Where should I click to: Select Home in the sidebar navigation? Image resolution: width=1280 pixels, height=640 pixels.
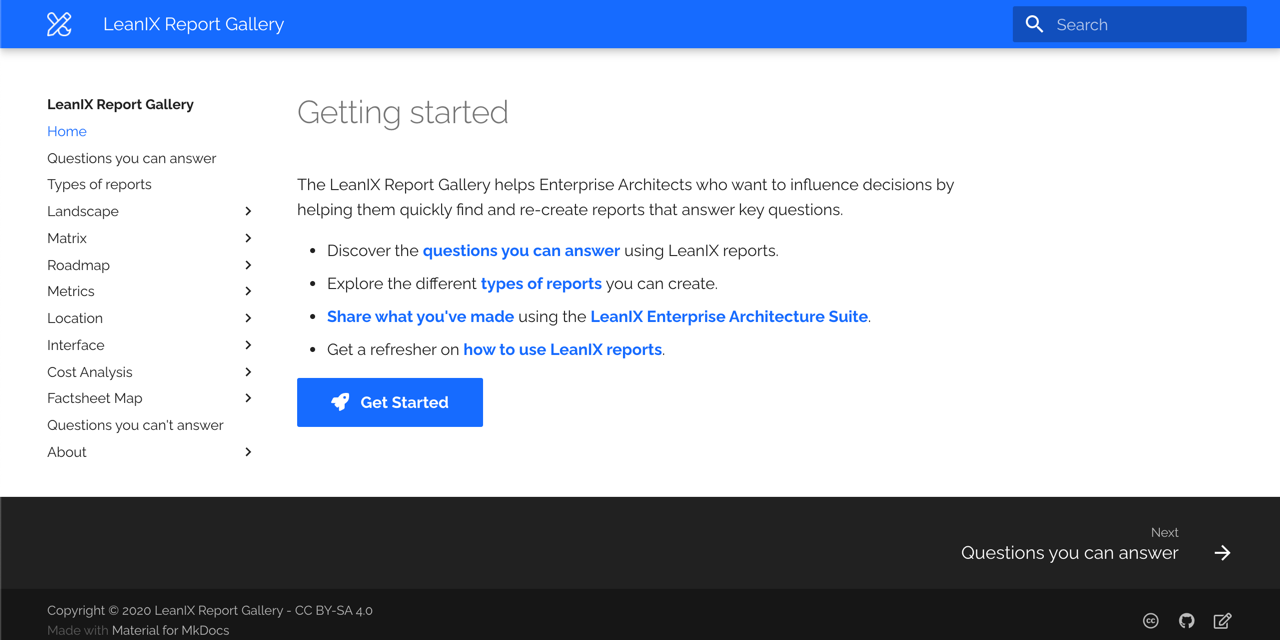[67, 131]
